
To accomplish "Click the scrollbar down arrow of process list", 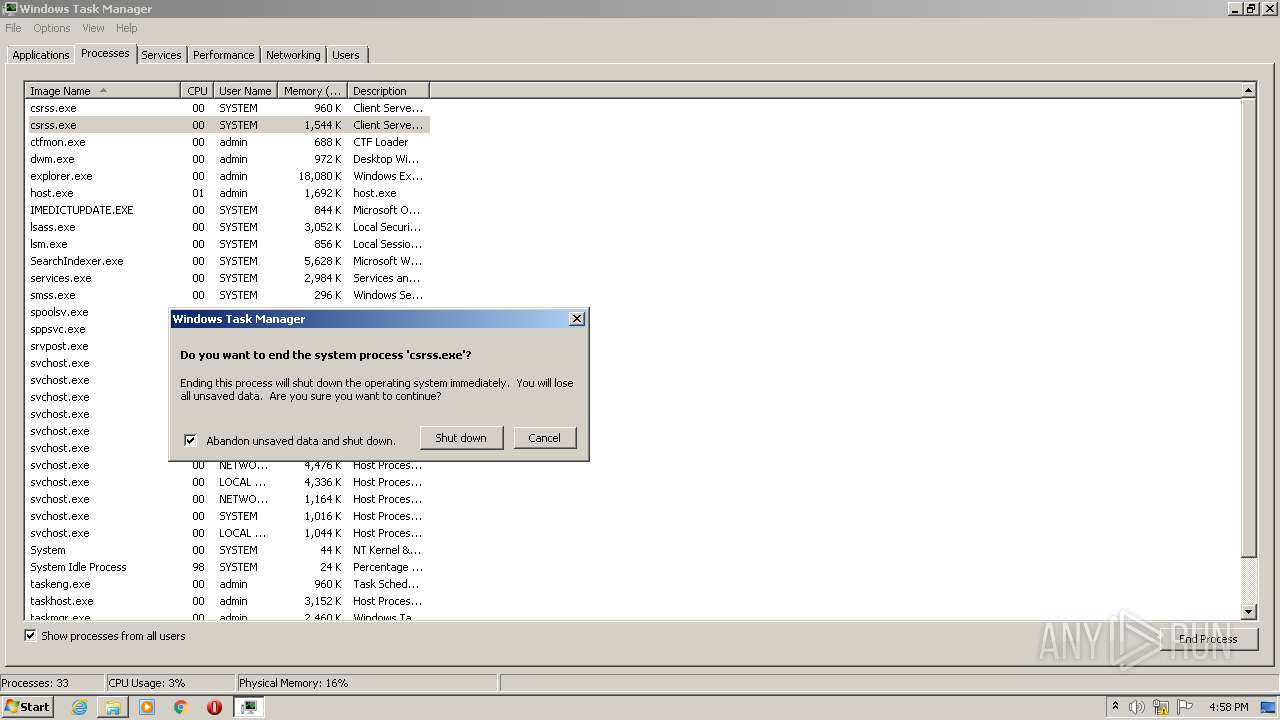I will pyautogui.click(x=1248, y=612).
